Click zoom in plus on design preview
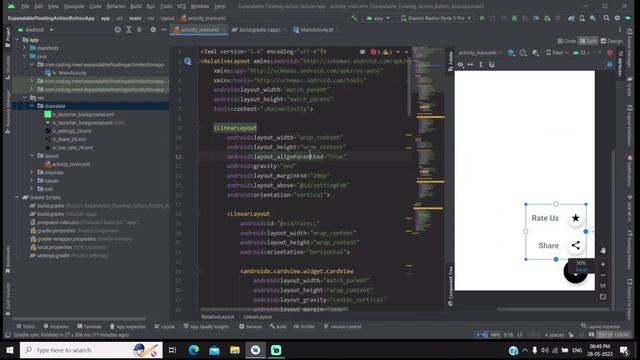The height and width of the screenshot is (360, 640). [x=603, y=264]
